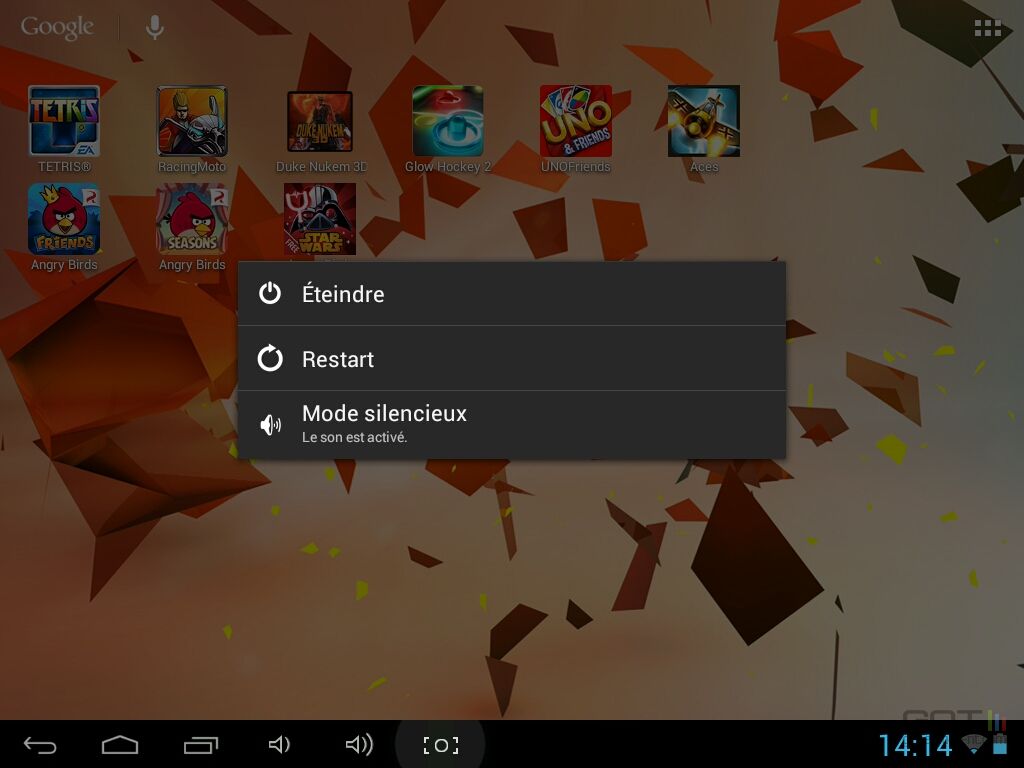The width and height of the screenshot is (1024, 768).
Task: Open the recent apps overview
Action: (x=200, y=745)
